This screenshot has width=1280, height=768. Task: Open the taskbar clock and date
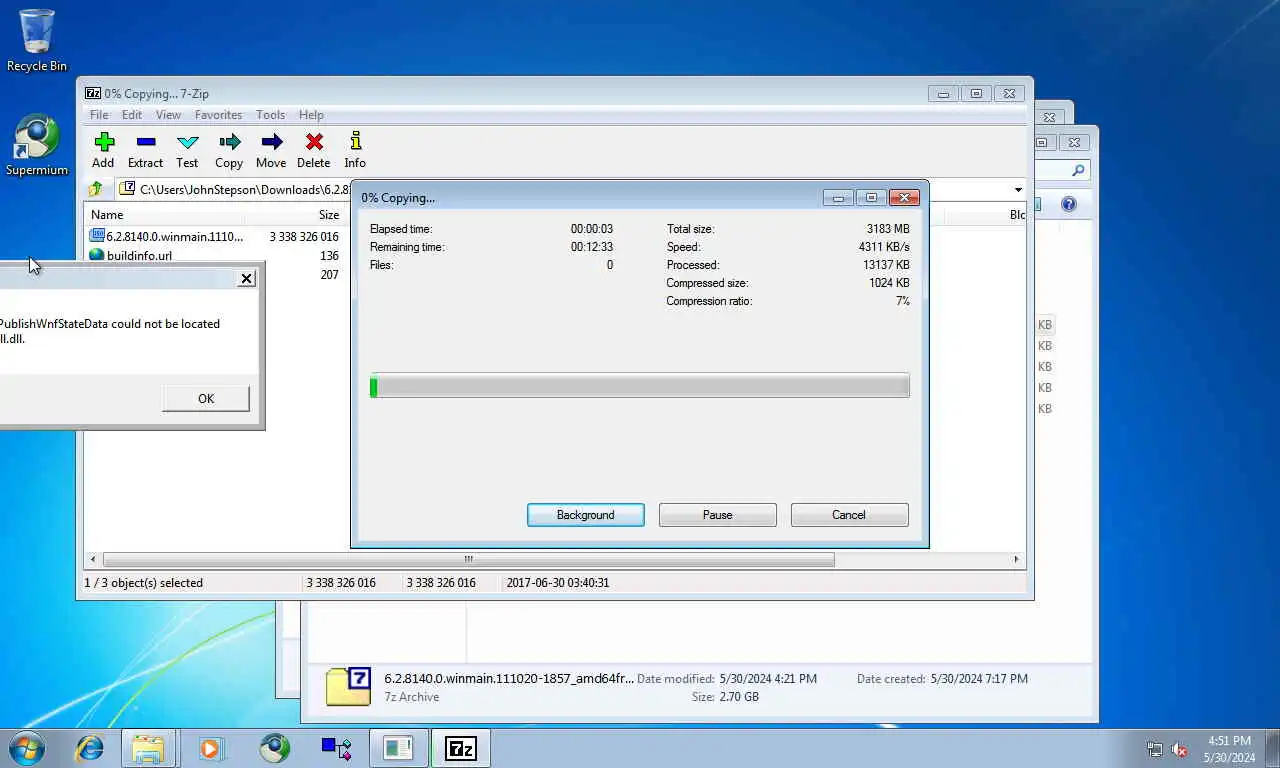[1230, 749]
